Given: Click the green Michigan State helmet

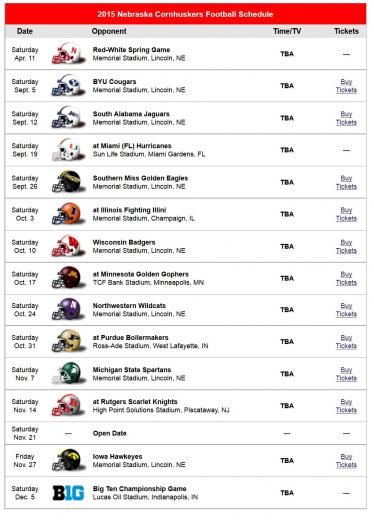Looking at the screenshot, I should [67, 373].
